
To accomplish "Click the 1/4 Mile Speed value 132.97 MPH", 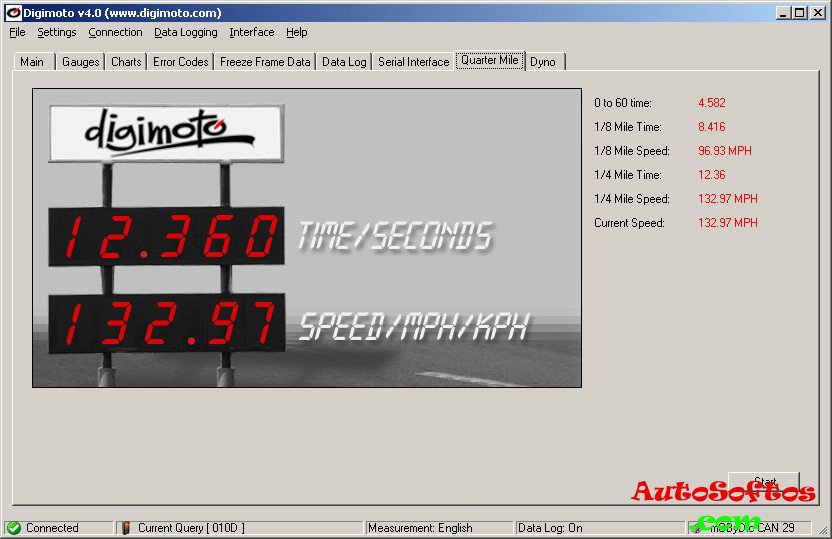I will 727,199.
